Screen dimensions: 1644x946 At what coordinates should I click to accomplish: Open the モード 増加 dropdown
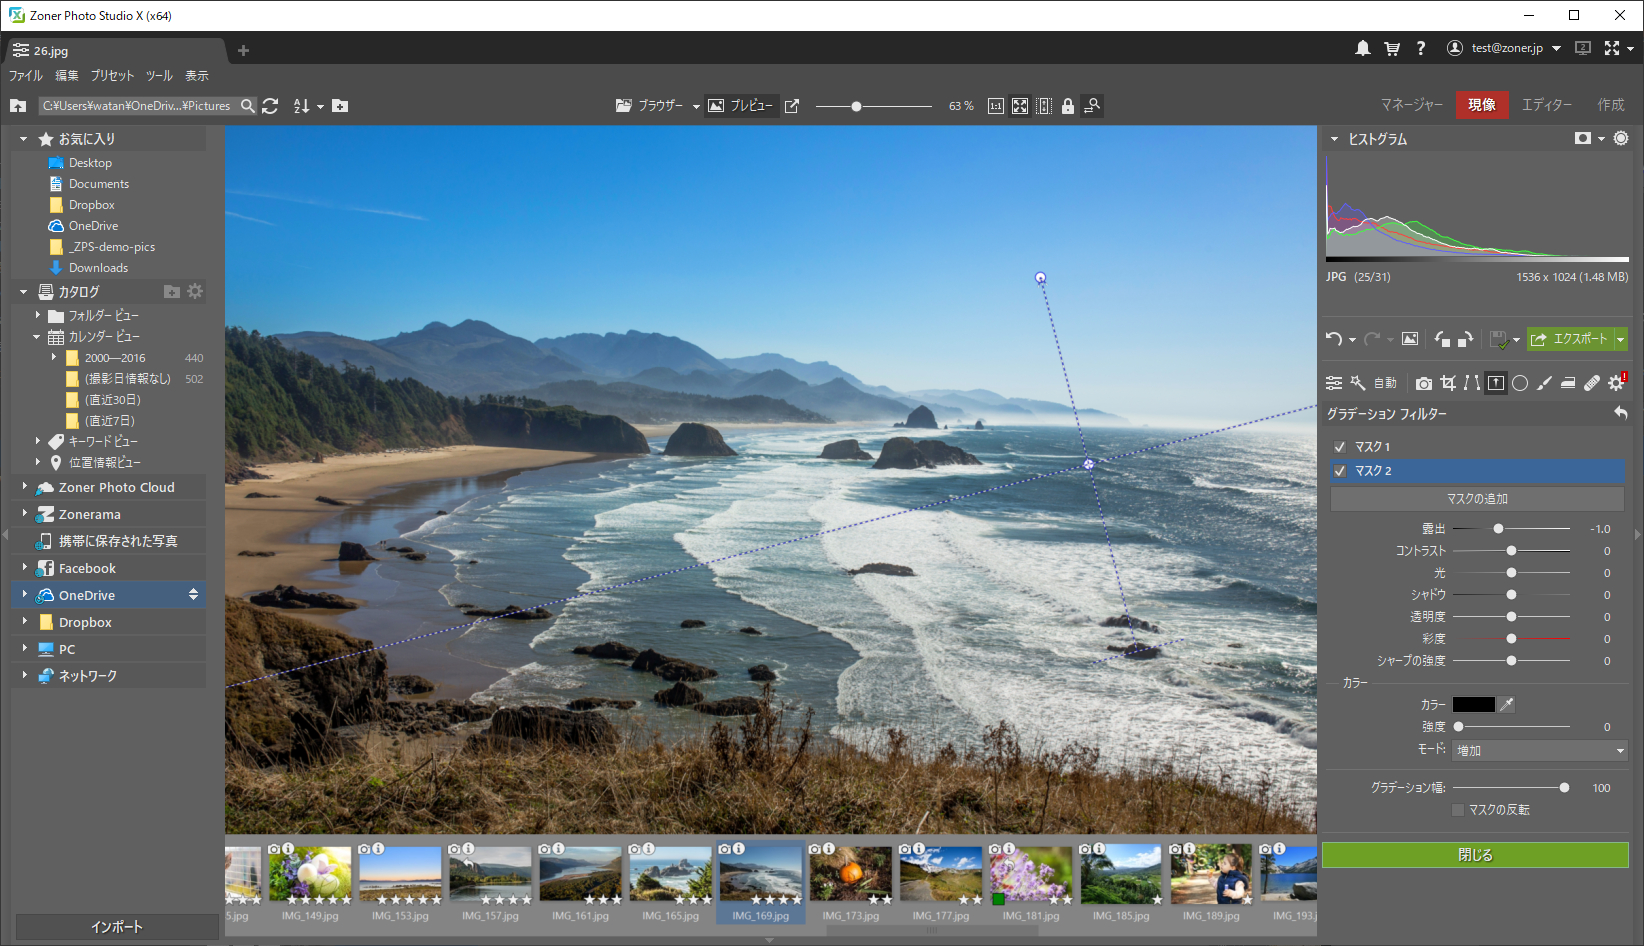(x=1540, y=751)
